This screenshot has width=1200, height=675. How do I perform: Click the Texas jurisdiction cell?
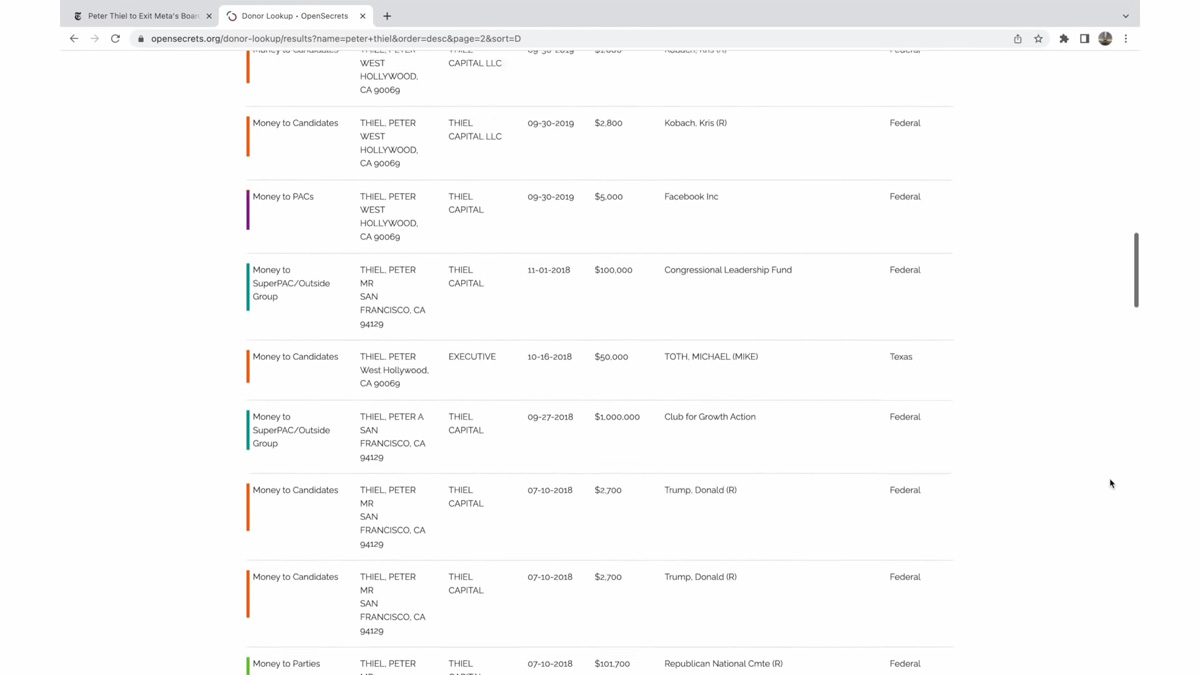(901, 357)
